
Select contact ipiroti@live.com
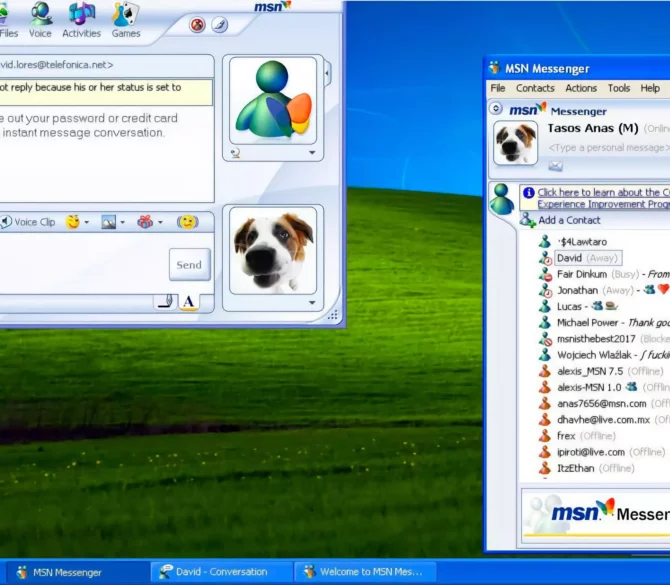tap(602, 452)
